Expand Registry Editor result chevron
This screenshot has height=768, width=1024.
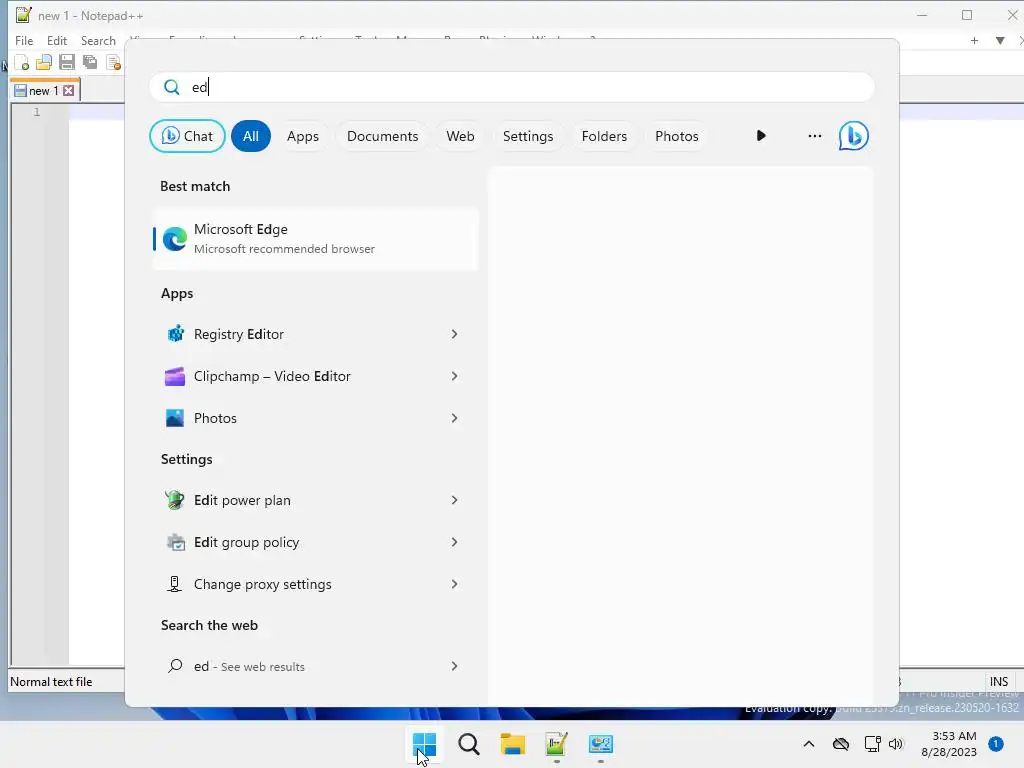[x=455, y=334]
